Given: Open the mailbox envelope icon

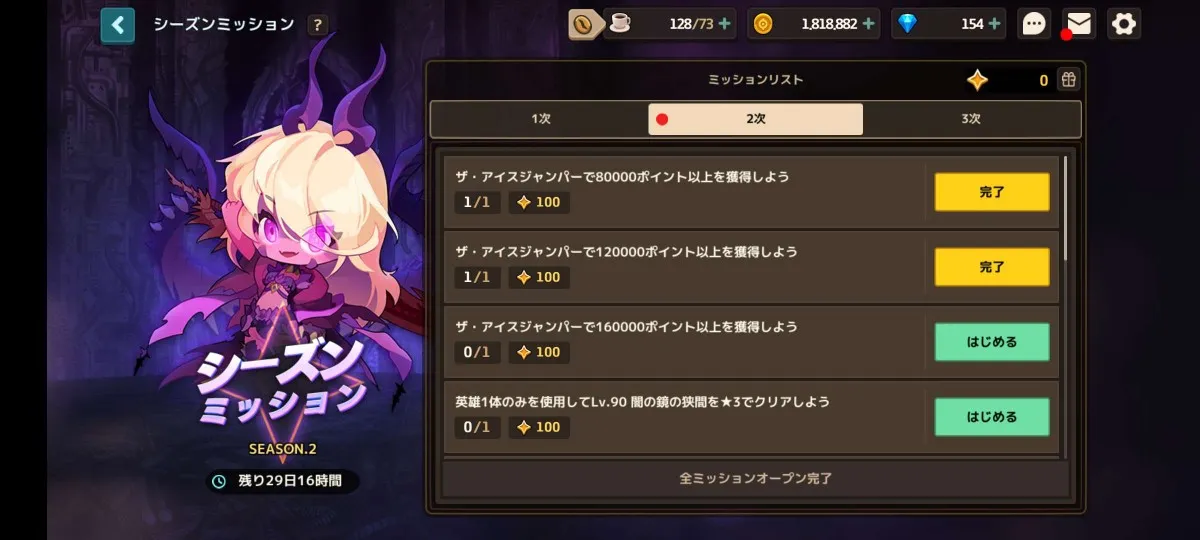Looking at the screenshot, I should click(1079, 23).
